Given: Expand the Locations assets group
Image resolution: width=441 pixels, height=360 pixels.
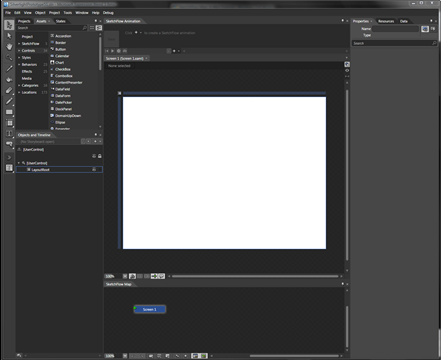Looking at the screenshot, I should (19, 93).
